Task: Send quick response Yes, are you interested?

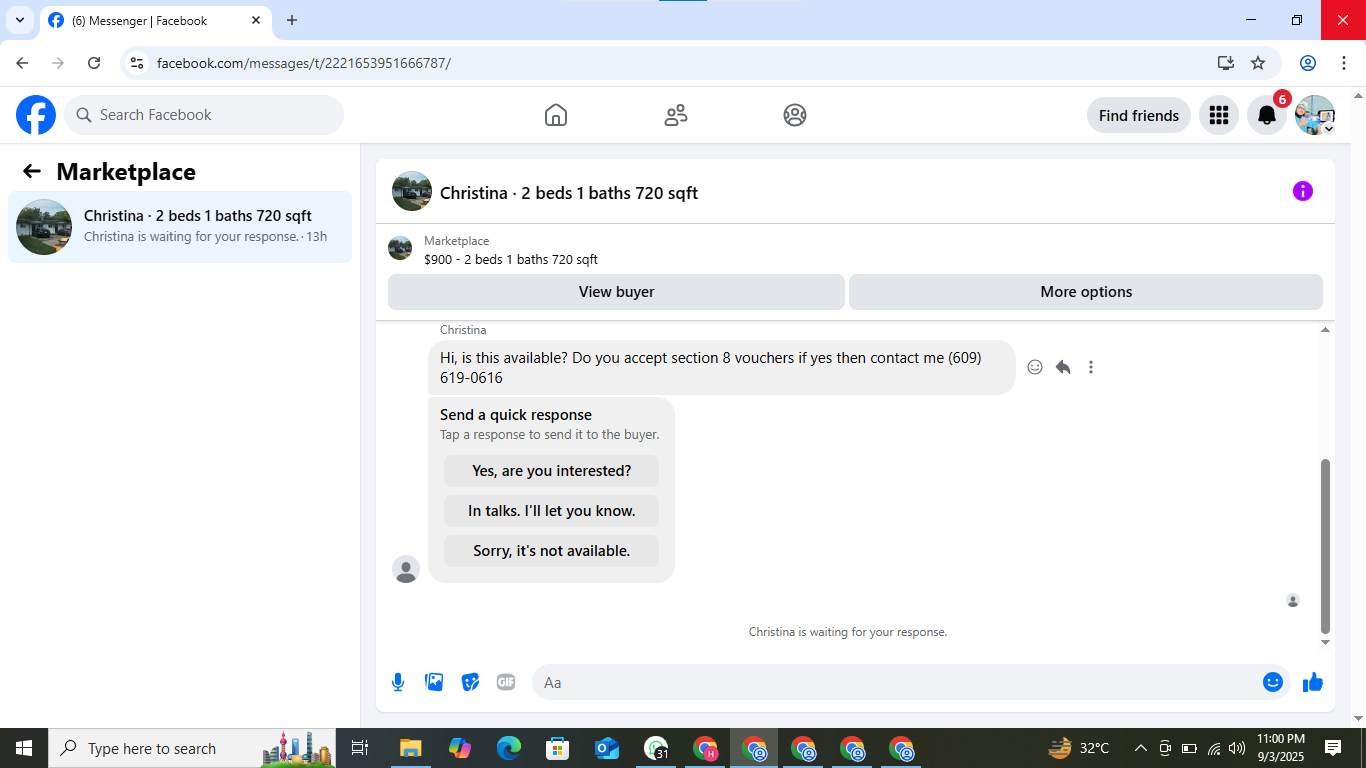Action: point(552,471)
